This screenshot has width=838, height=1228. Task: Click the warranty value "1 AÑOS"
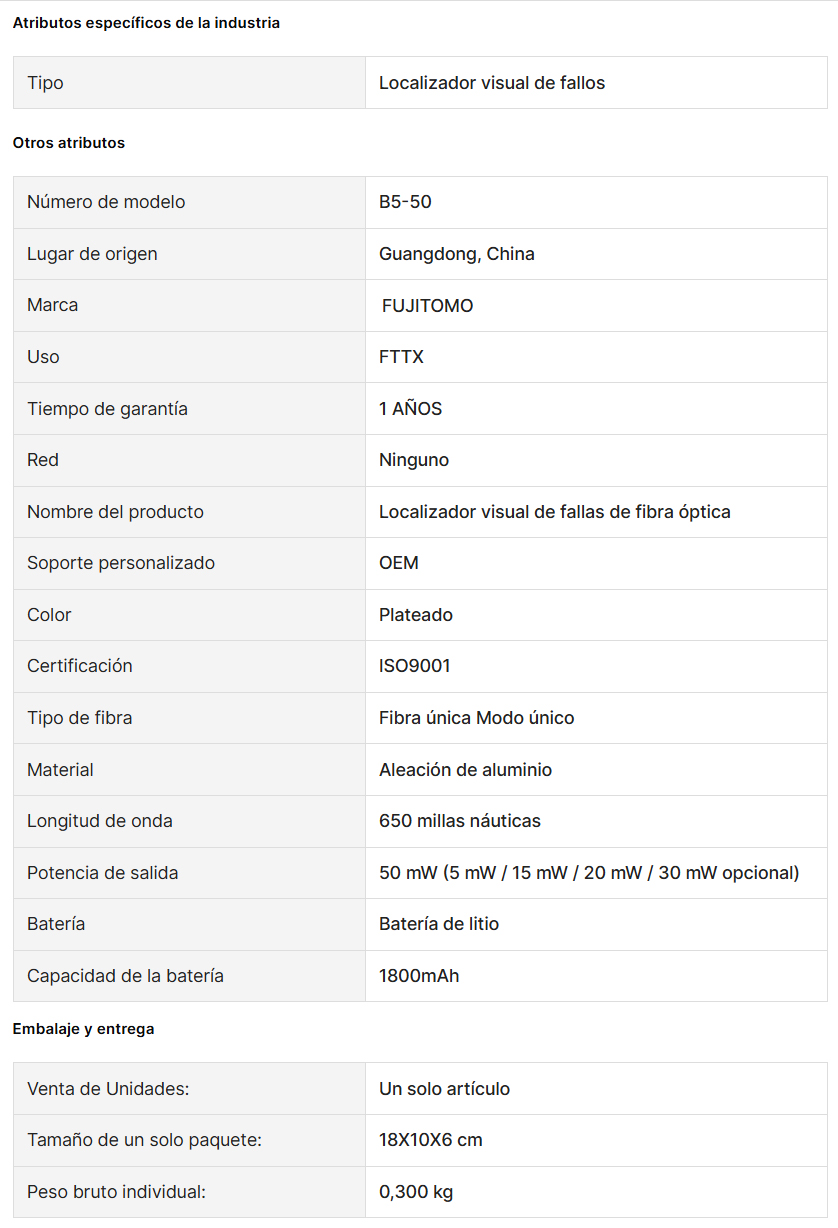410,409
